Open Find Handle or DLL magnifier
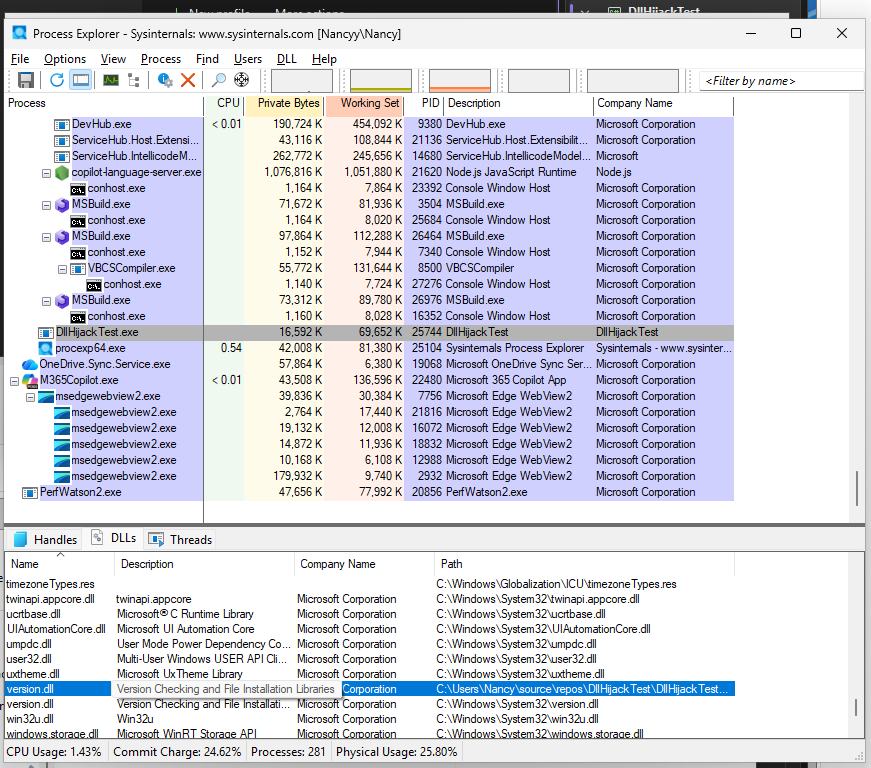This screenshot has width=871, height=768. click(218, 81)
